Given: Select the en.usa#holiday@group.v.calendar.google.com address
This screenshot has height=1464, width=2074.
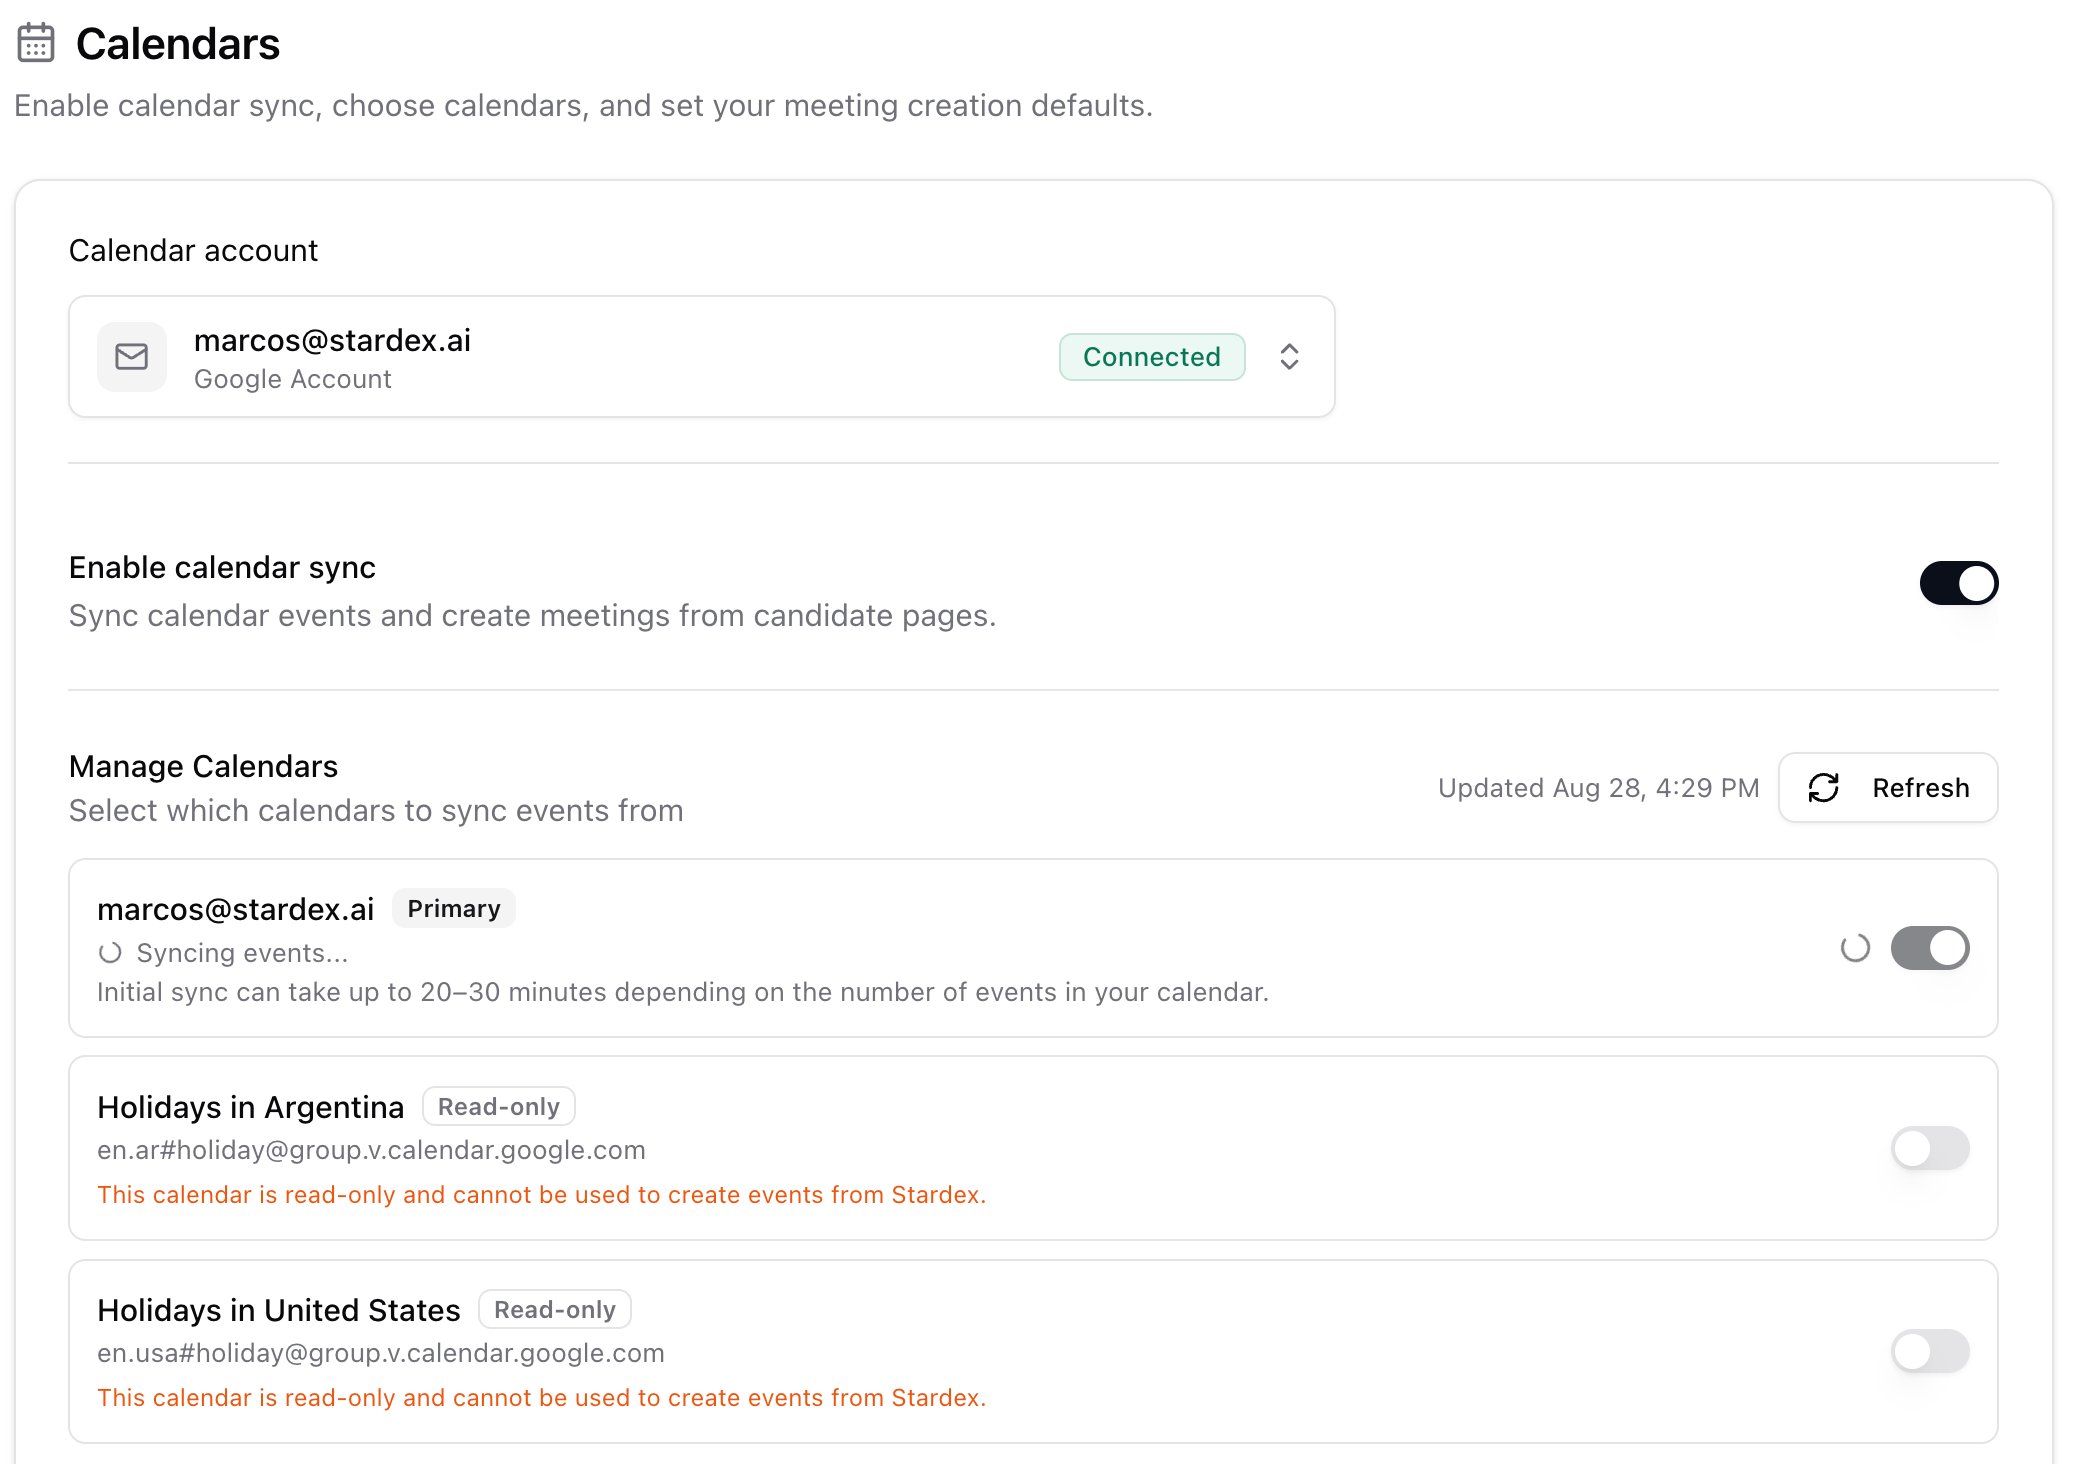Looking at the screenshot, I should click(x=381, y=1353).
